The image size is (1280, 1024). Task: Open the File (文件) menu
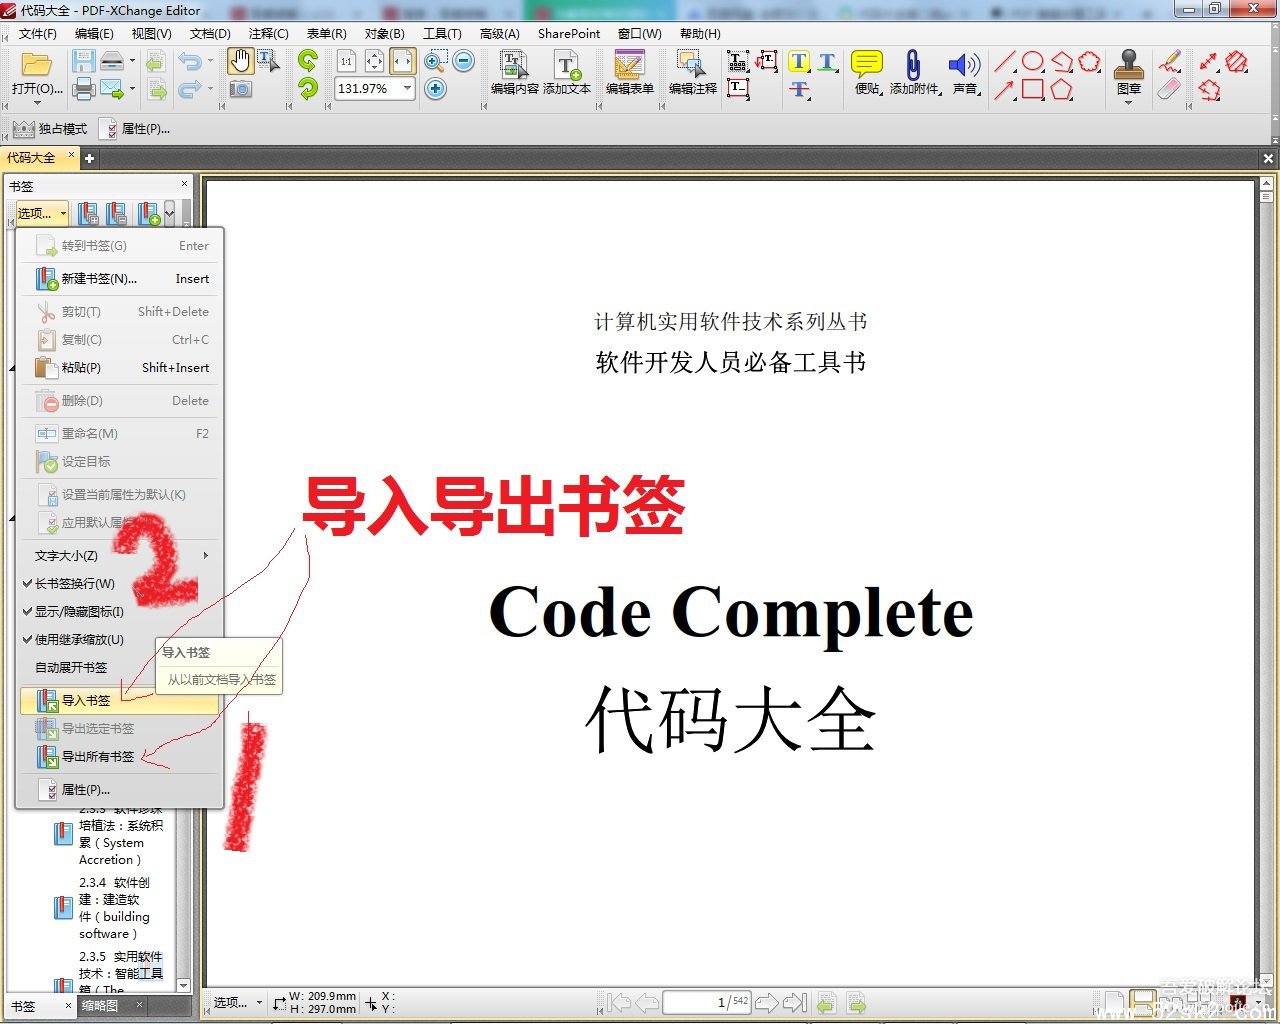coord(37,33)
